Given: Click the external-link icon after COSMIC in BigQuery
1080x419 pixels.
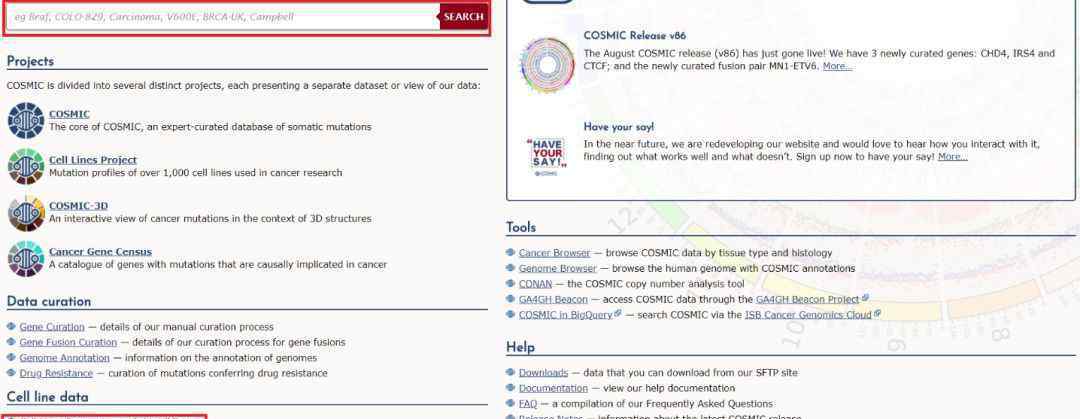Looking at the screenshot, I should [x=618, y=314].
